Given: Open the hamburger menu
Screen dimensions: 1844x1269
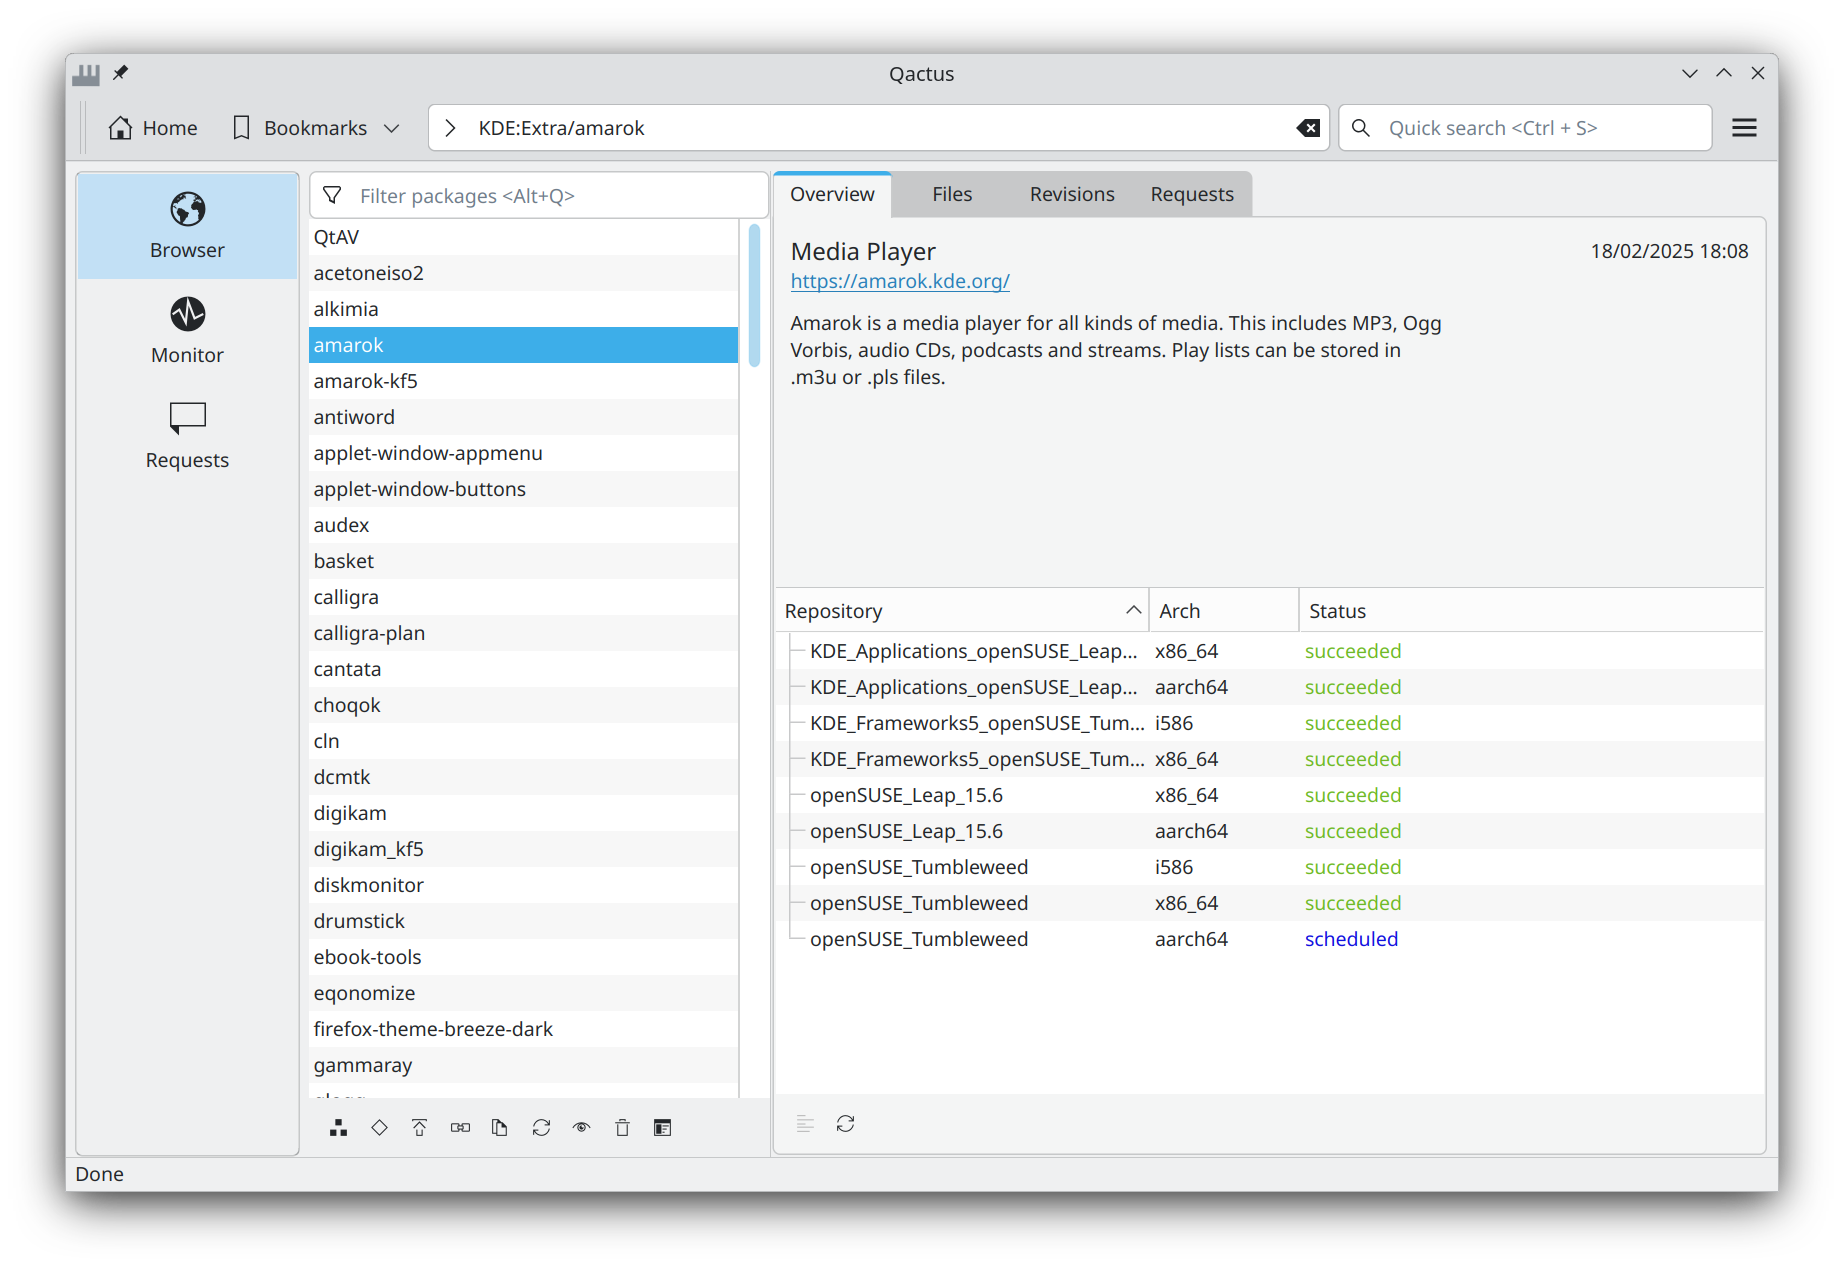Looking at the screenshot, I should coord(1744,128).
